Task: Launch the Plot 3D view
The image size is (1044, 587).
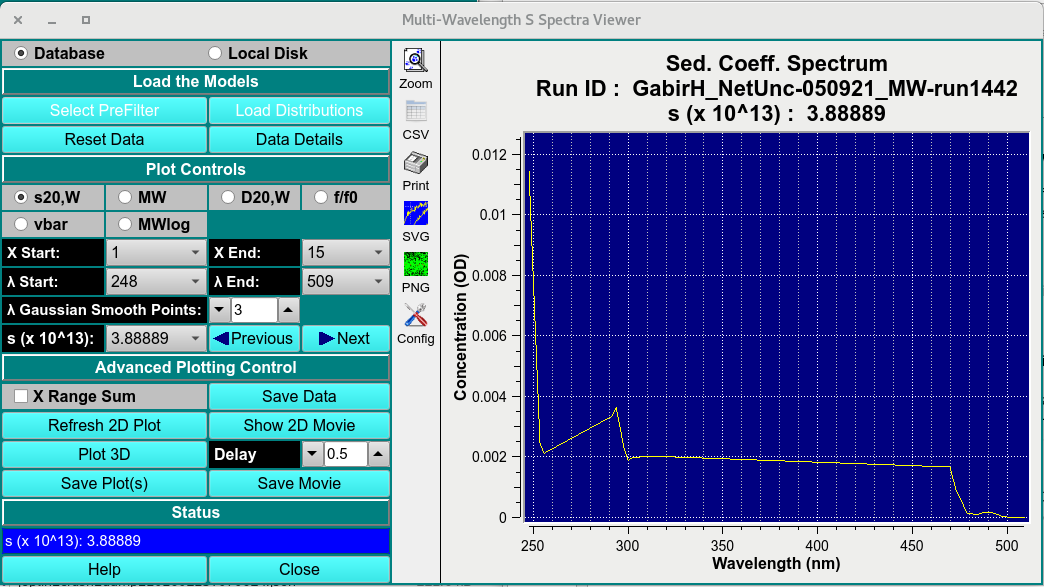Action: (x=104, y=454)
